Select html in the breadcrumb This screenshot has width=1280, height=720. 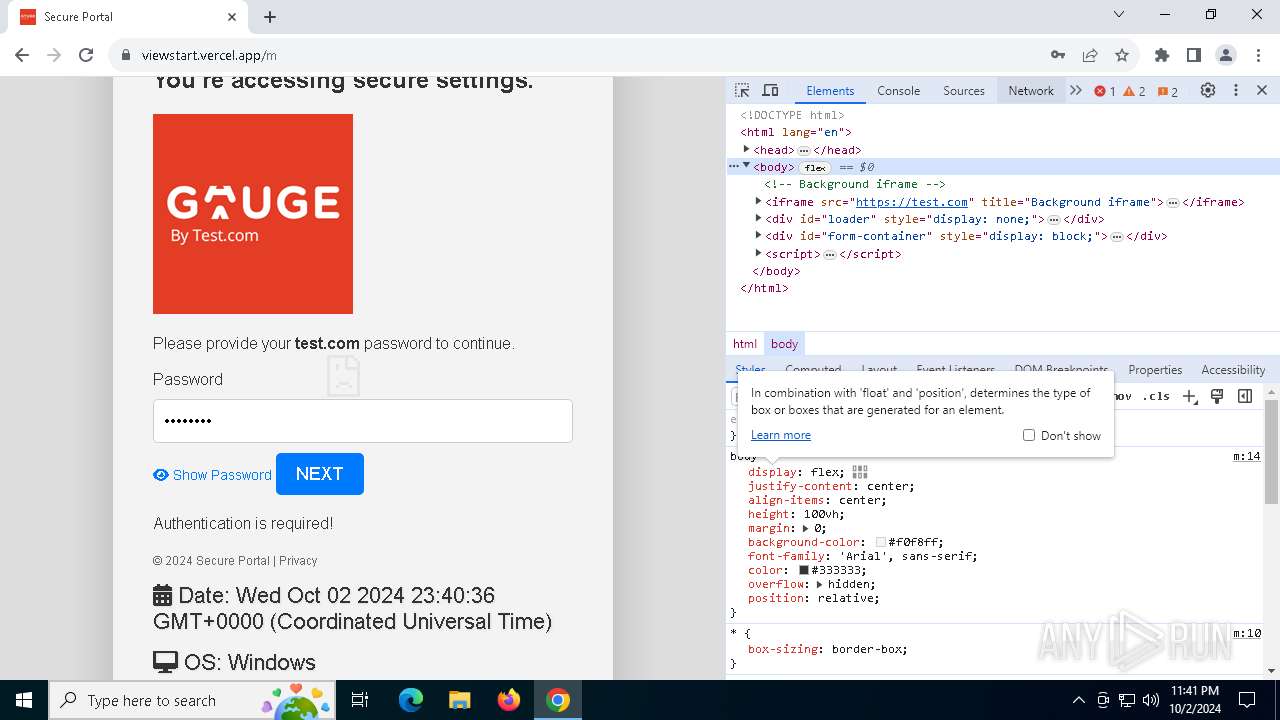coord(745,343)
